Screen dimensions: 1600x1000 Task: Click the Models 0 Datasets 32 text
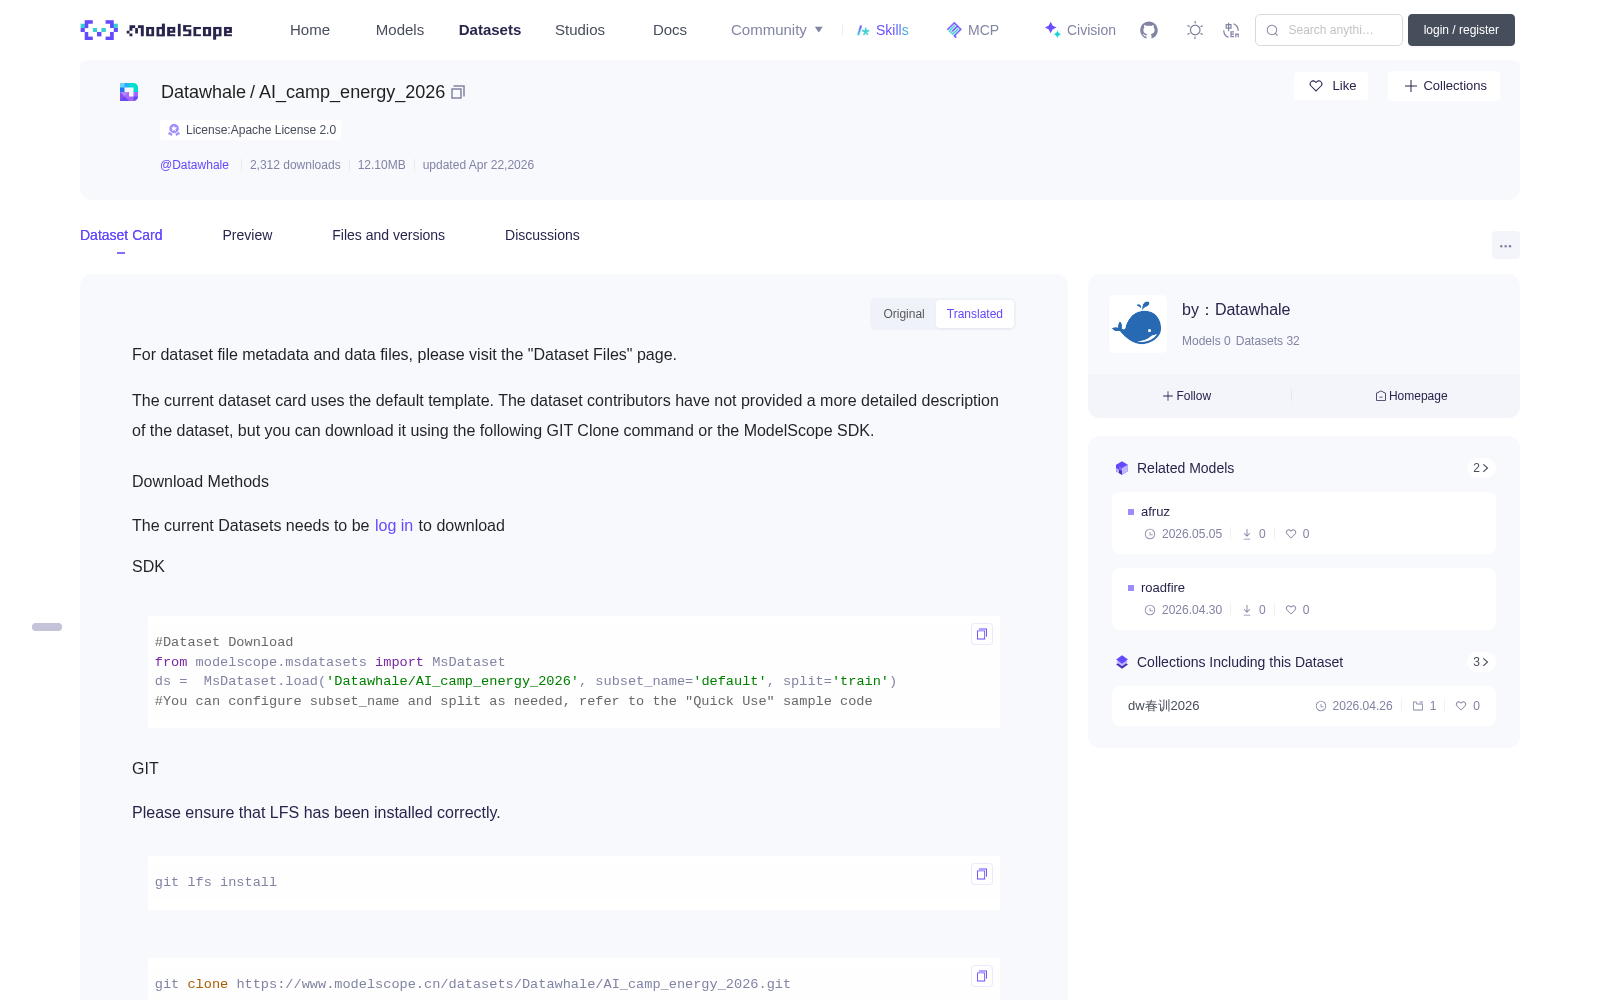[1241, 341]
